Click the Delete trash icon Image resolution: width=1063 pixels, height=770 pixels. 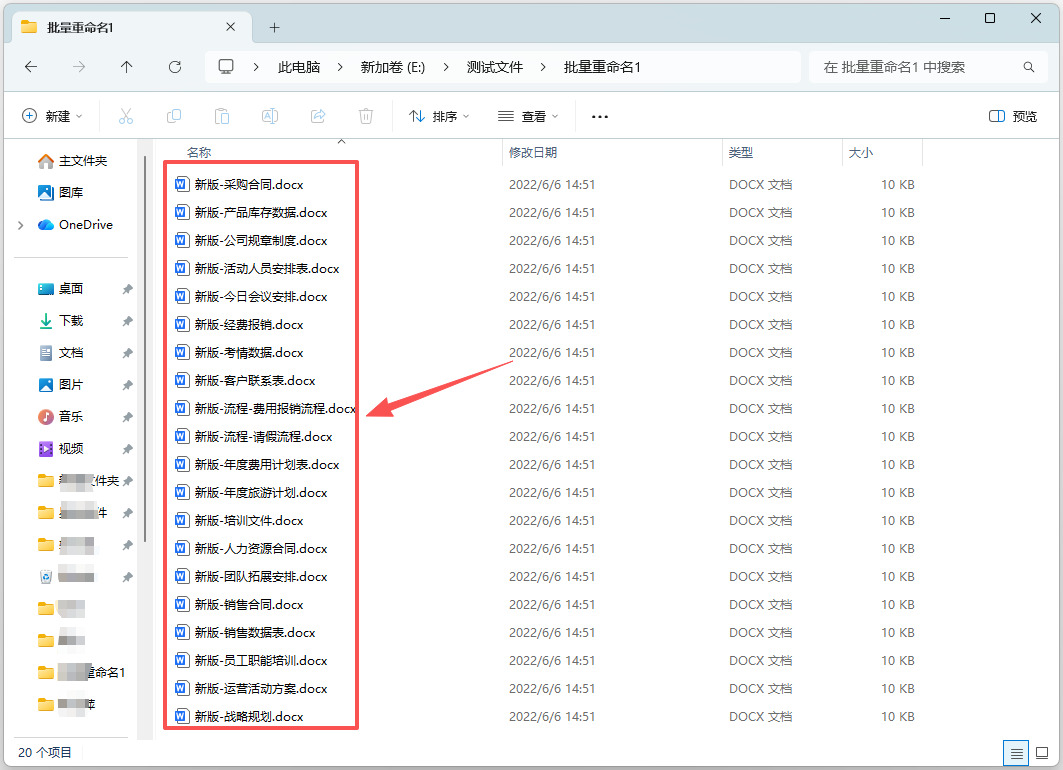coord(365,117)
